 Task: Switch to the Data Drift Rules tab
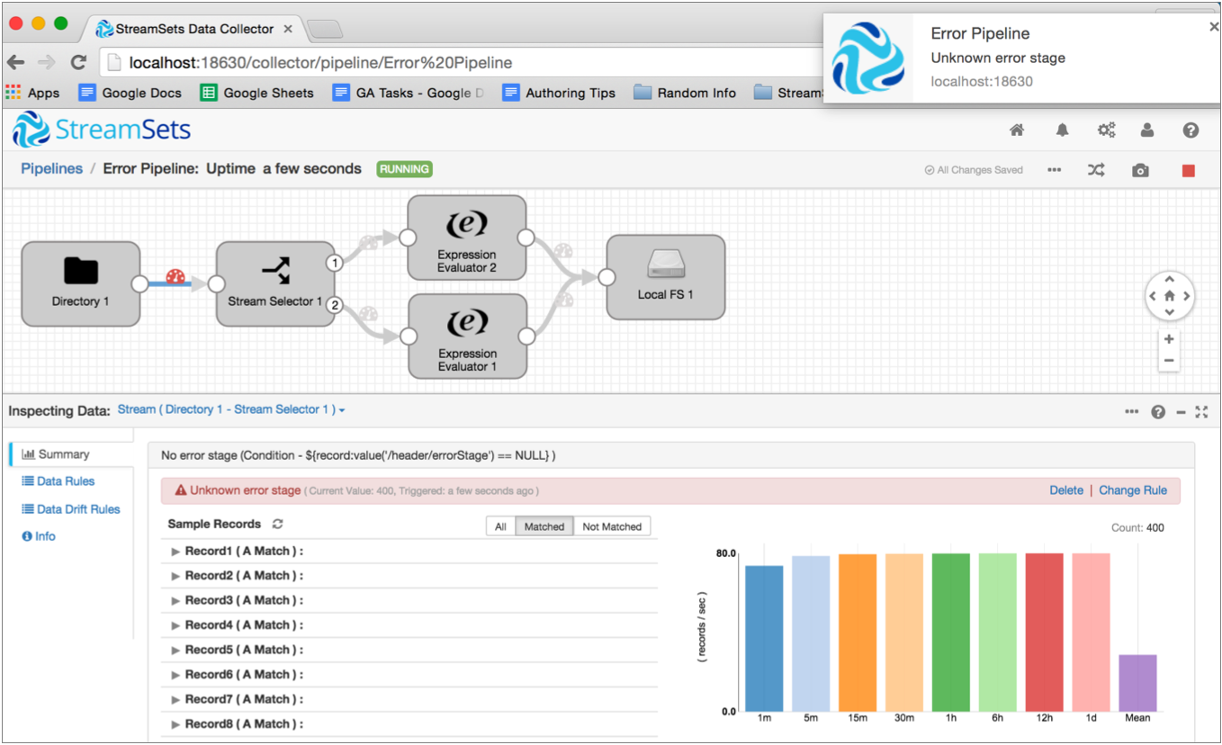coord(77,509)
